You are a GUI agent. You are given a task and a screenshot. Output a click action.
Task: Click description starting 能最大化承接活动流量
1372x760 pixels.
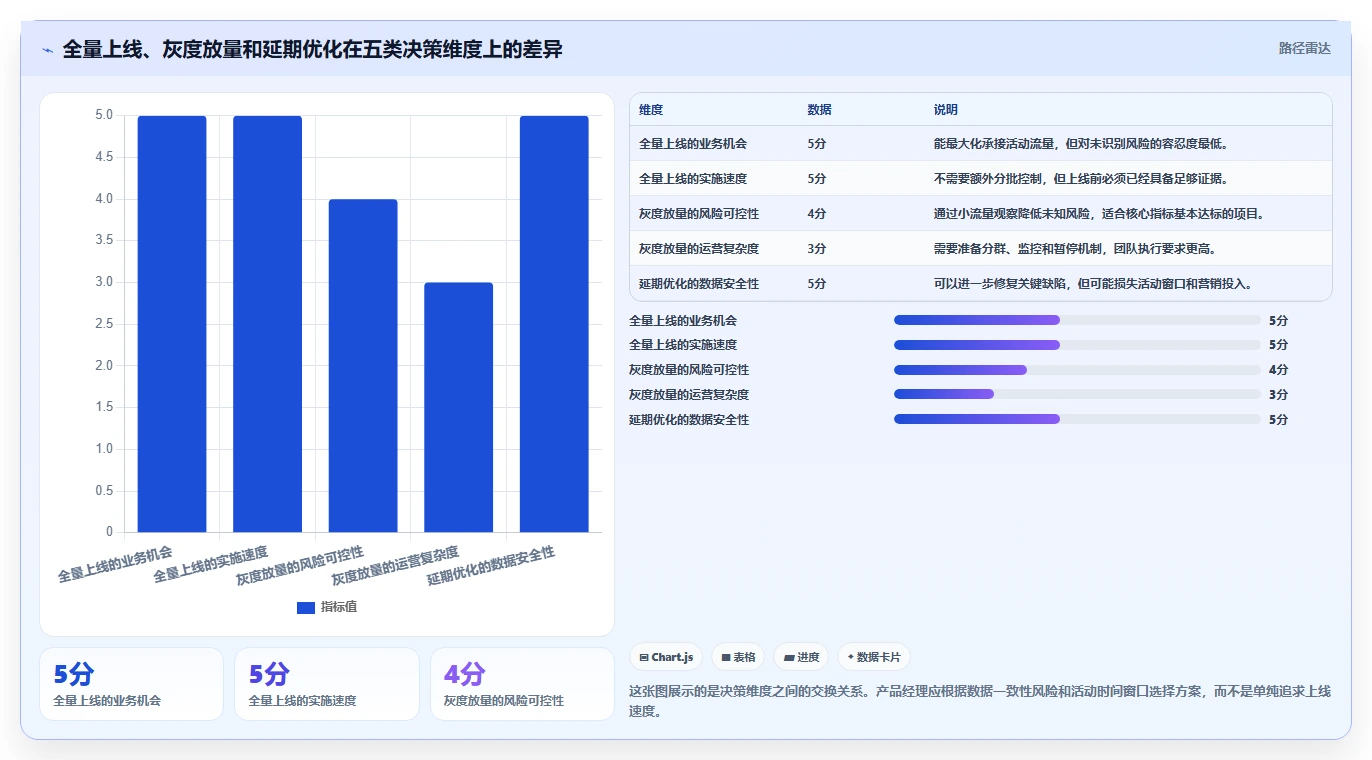1081,144
